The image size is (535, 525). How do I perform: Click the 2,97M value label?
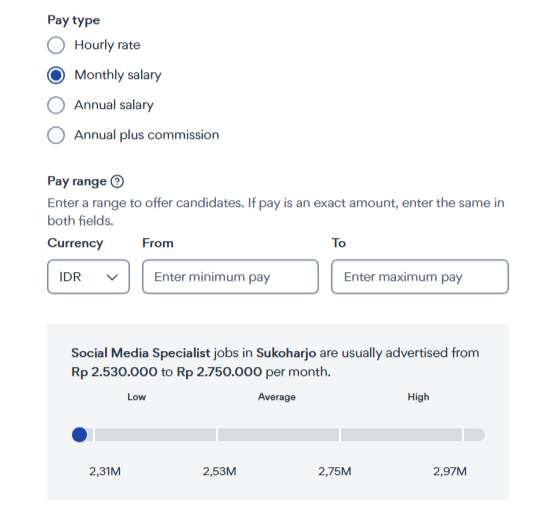pos(450,471)
